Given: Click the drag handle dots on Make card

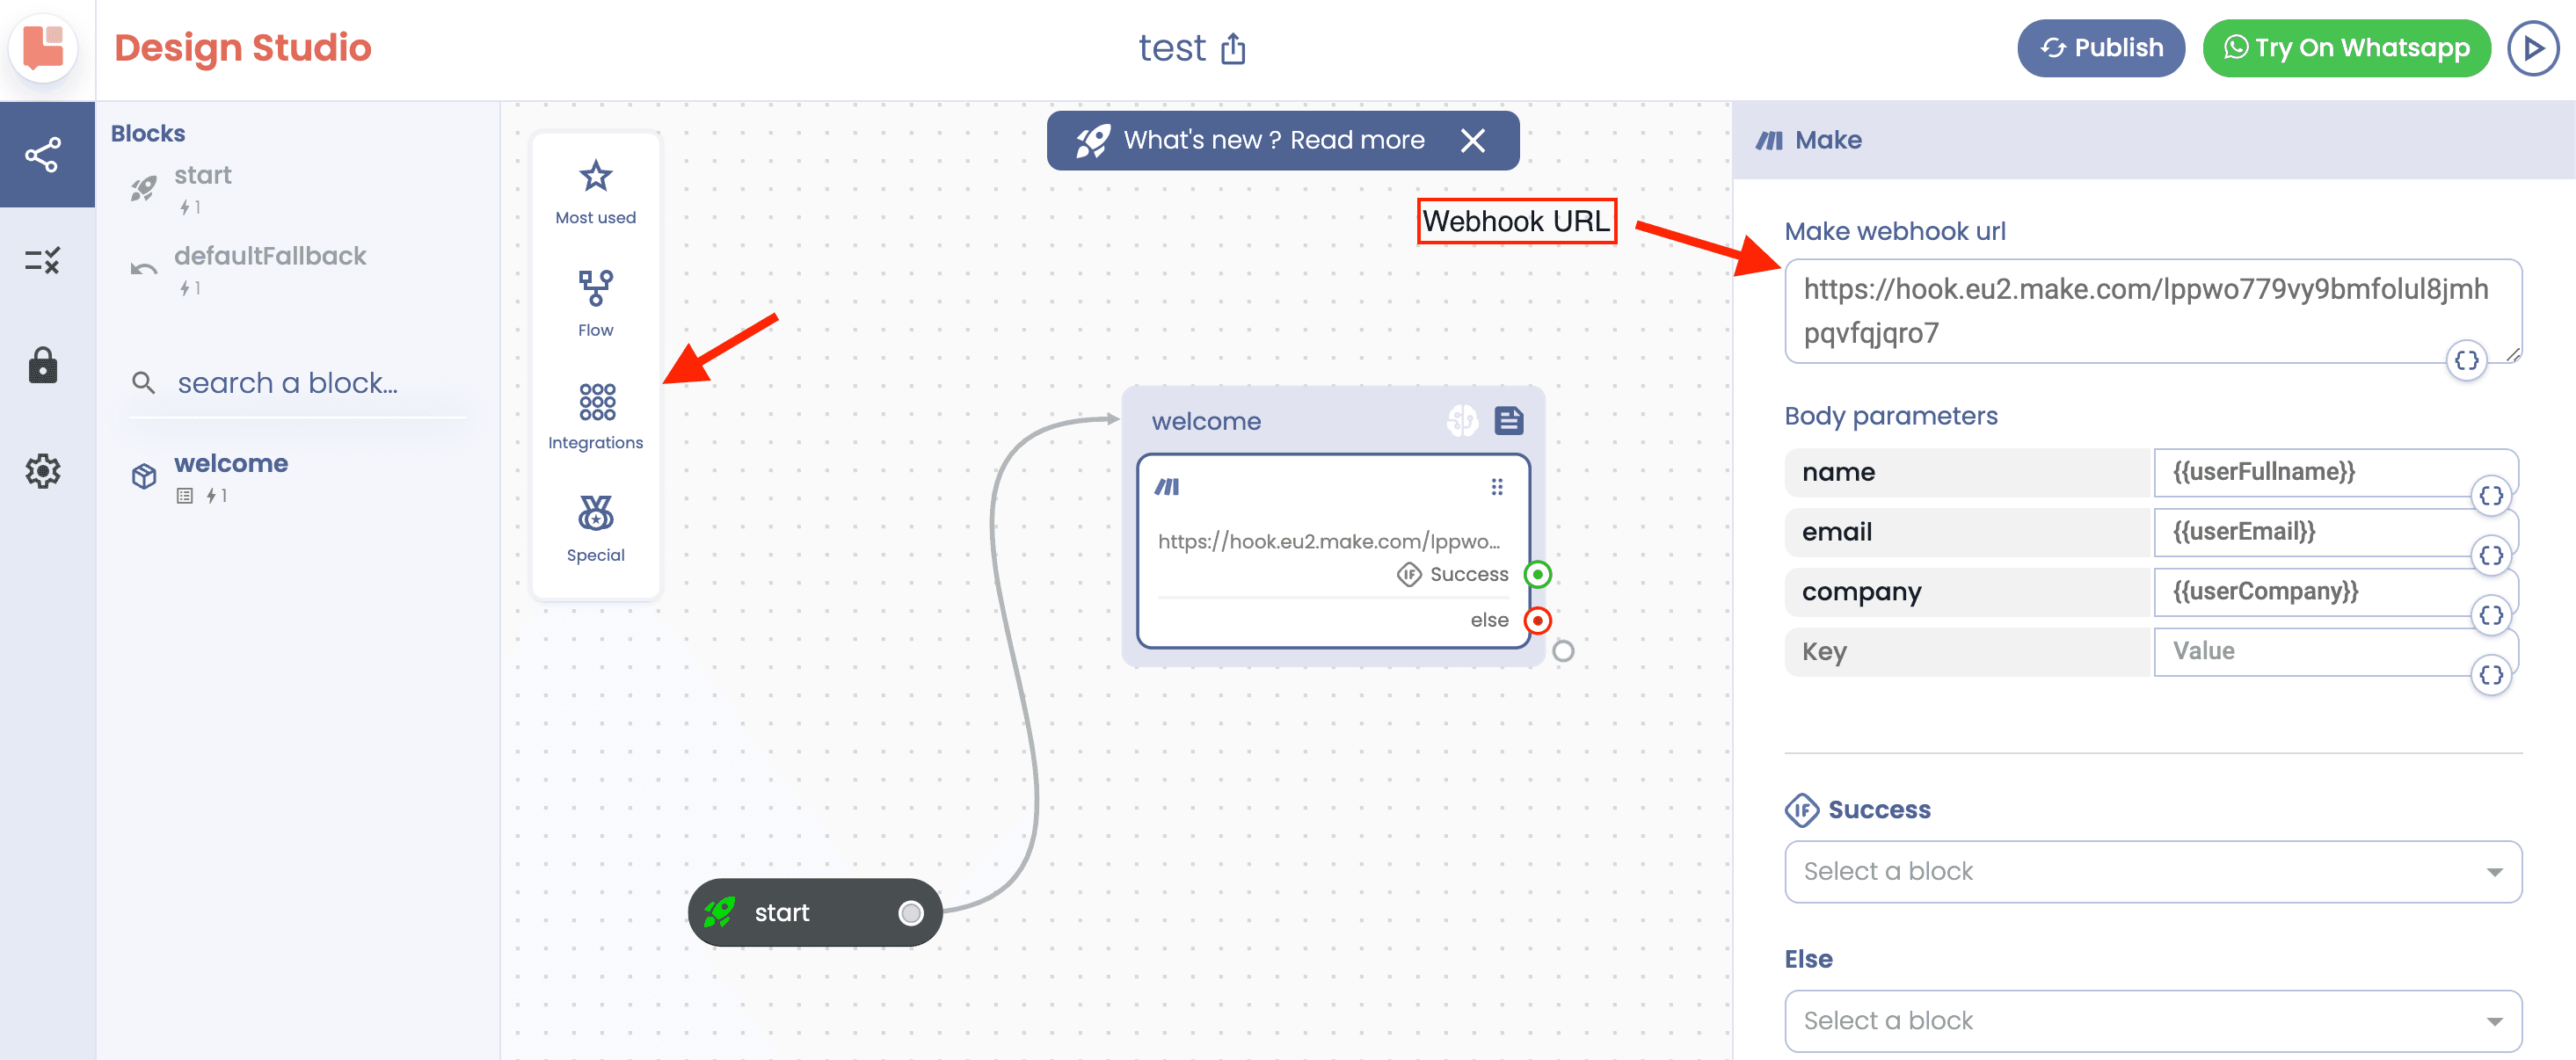Looking at the screenshot, I should pos(1497,487).
